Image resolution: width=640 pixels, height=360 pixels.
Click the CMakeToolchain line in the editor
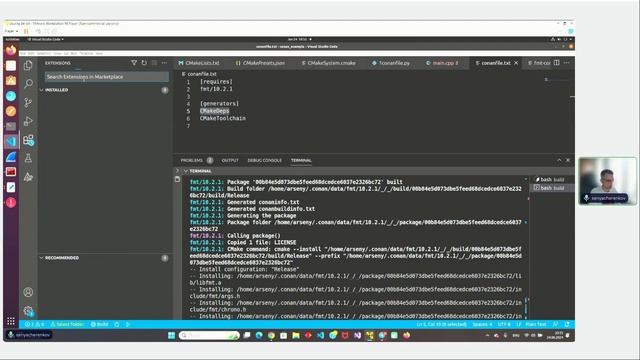(x=222, y=118)
